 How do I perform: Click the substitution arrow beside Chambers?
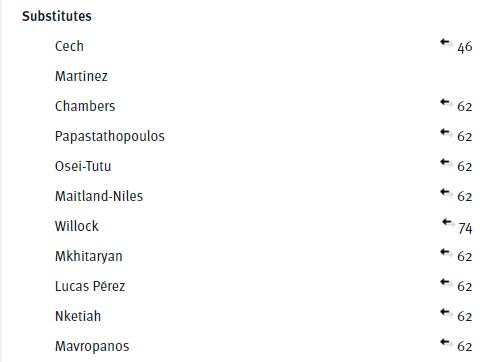click(445, 102)
